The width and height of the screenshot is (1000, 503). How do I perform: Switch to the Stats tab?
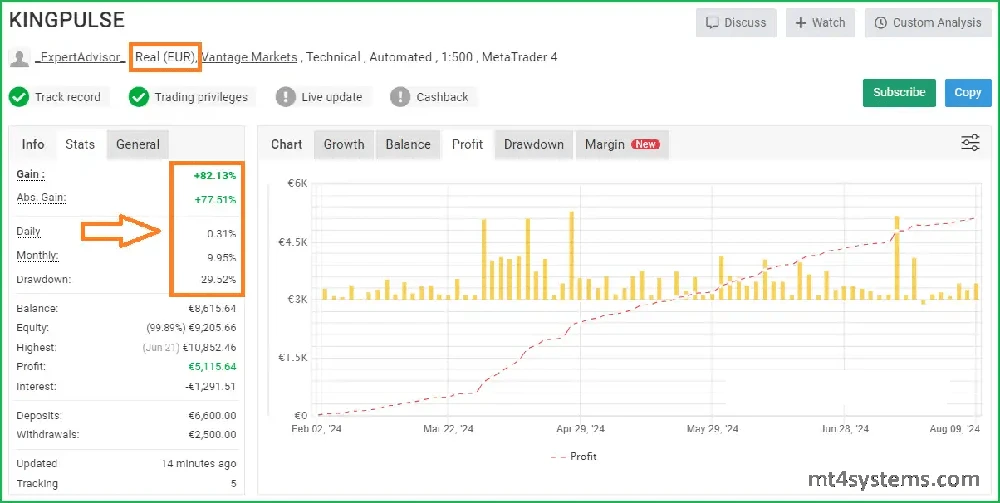point(80,144)
